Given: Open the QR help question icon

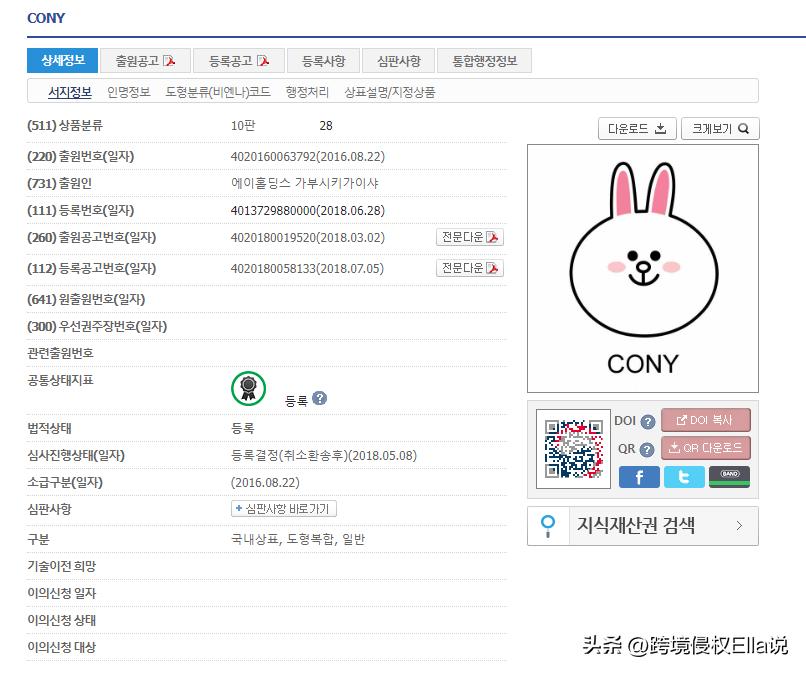Looking at the screenshot, I should tap(647, 450).
